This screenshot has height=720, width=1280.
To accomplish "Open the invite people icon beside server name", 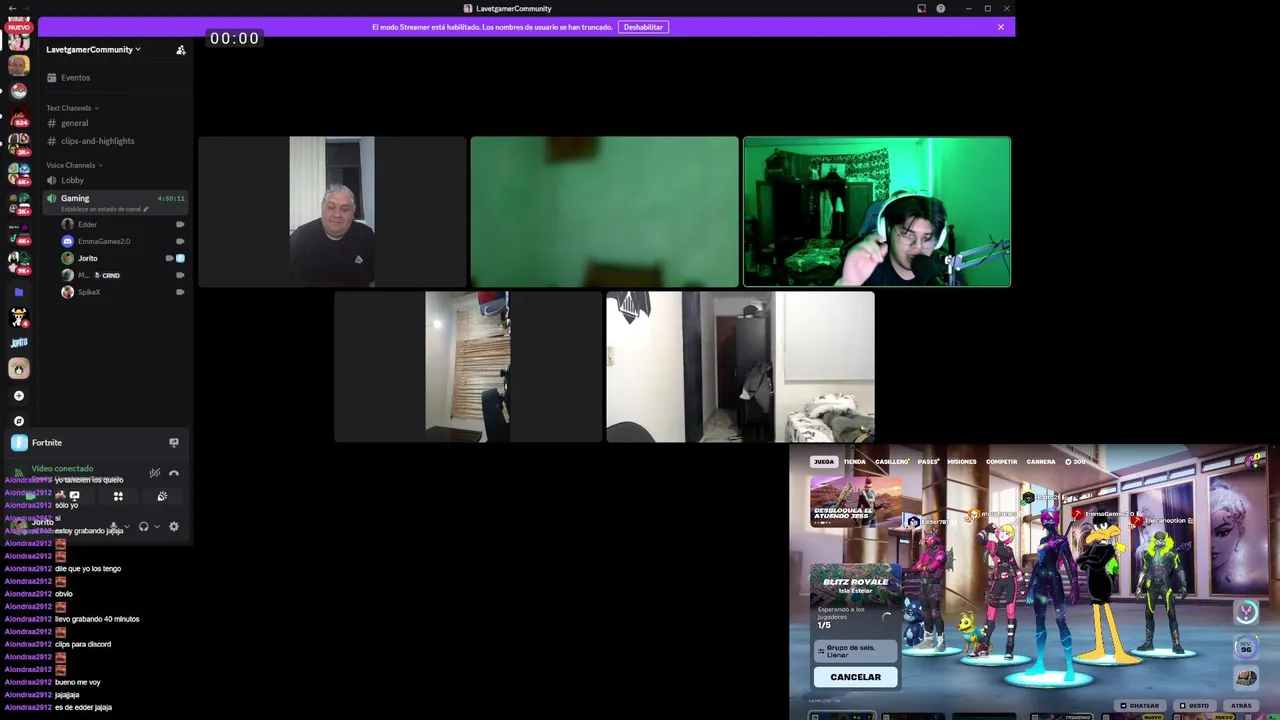I will coord(181,49).
